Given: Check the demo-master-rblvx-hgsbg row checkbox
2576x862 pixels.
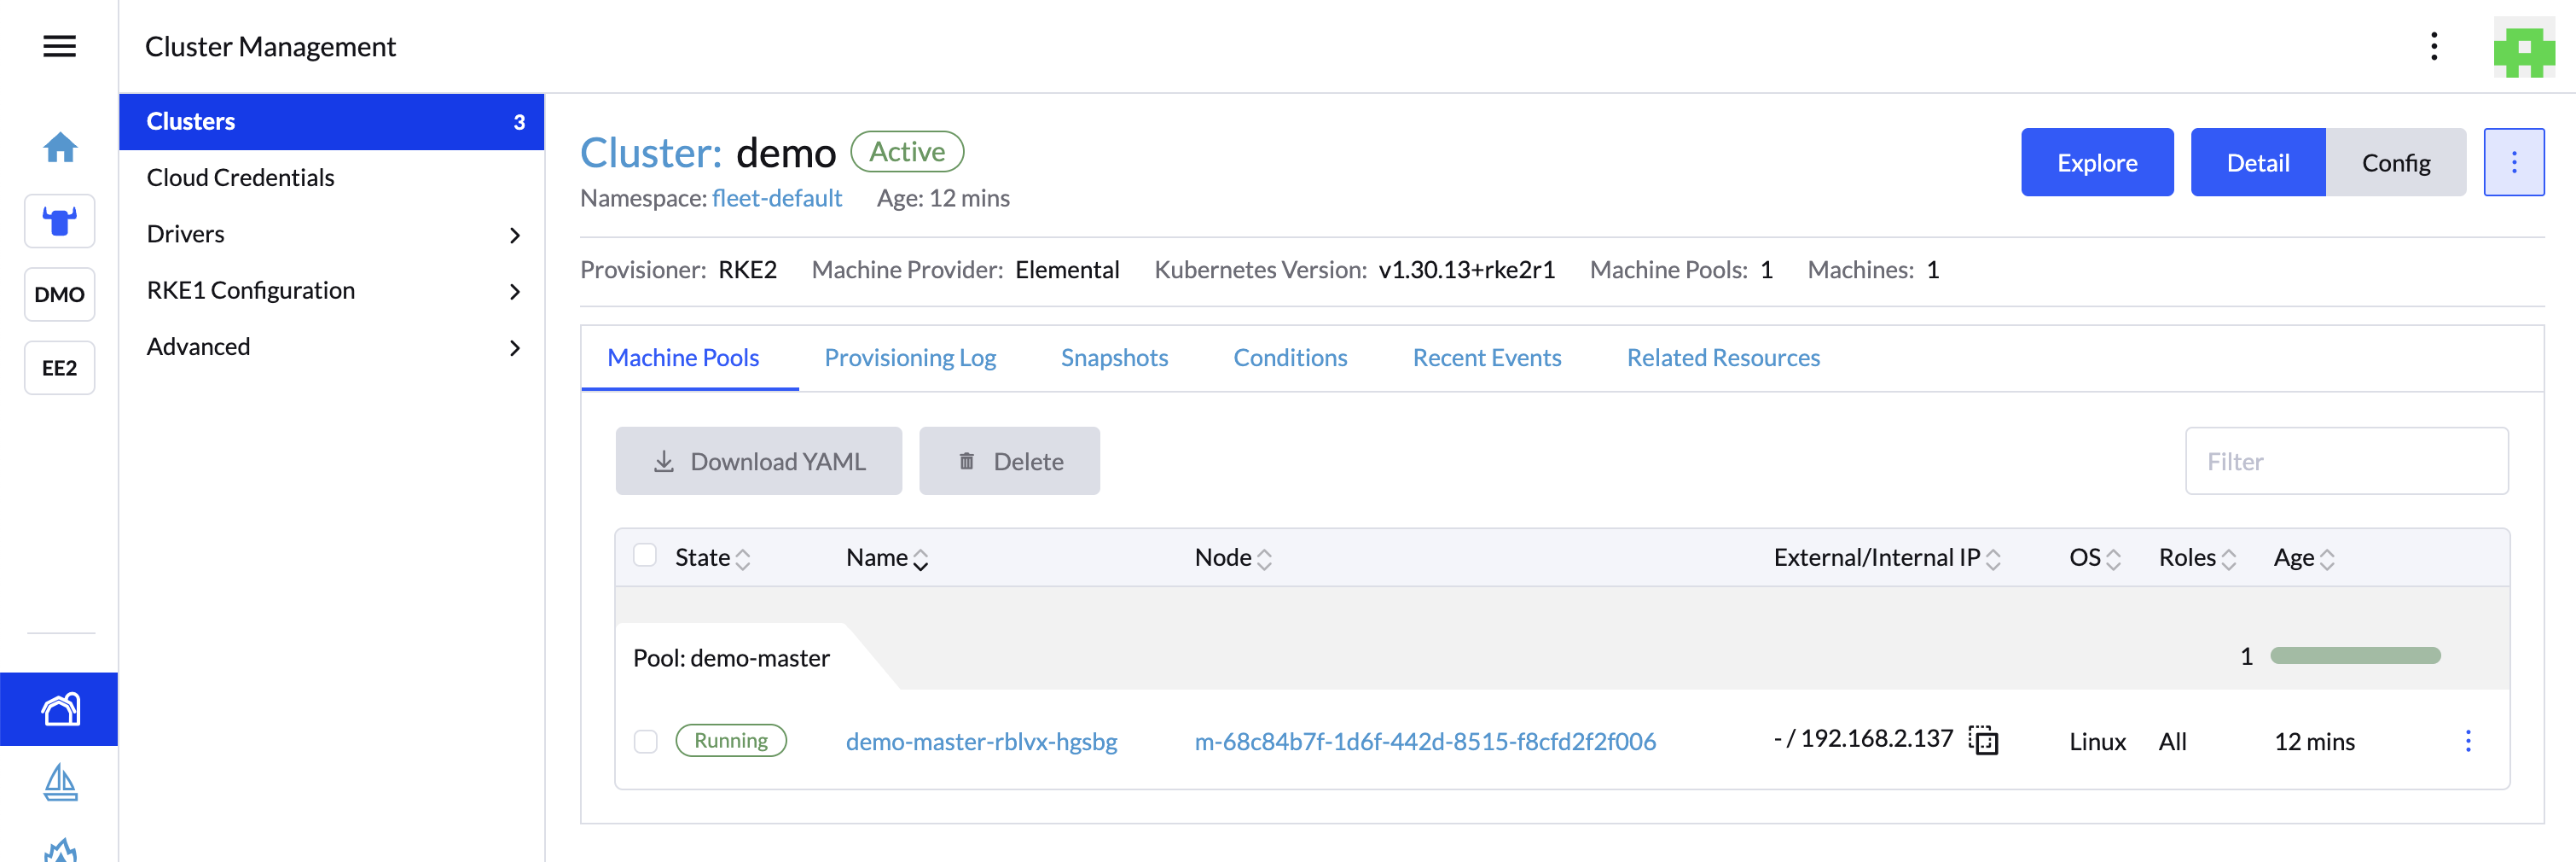Looking at the screenshot, I should click(x=645, y=741).
